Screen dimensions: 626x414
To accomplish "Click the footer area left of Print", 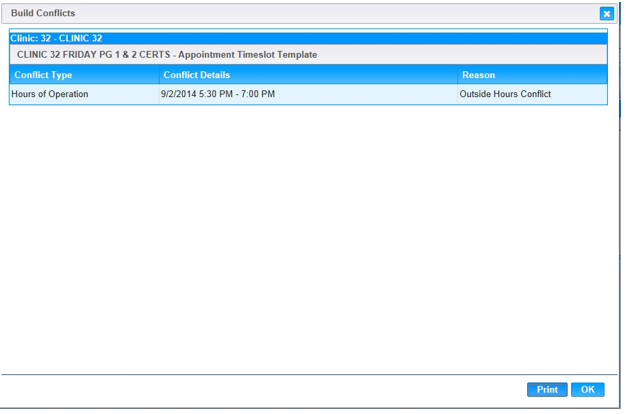I will tap(300, 390).
